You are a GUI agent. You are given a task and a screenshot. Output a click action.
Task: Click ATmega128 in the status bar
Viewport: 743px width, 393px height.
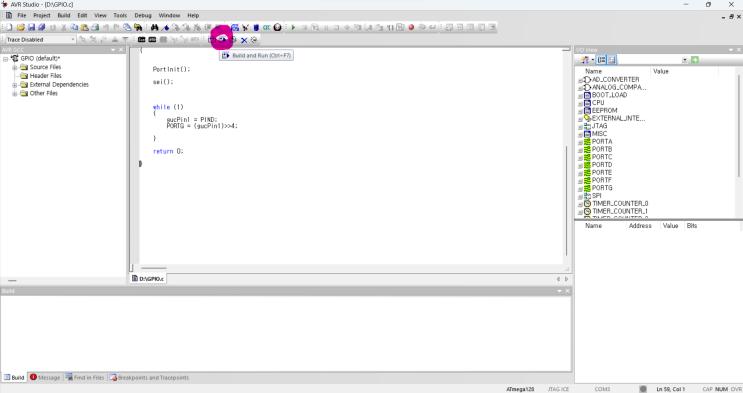point(520,389)
